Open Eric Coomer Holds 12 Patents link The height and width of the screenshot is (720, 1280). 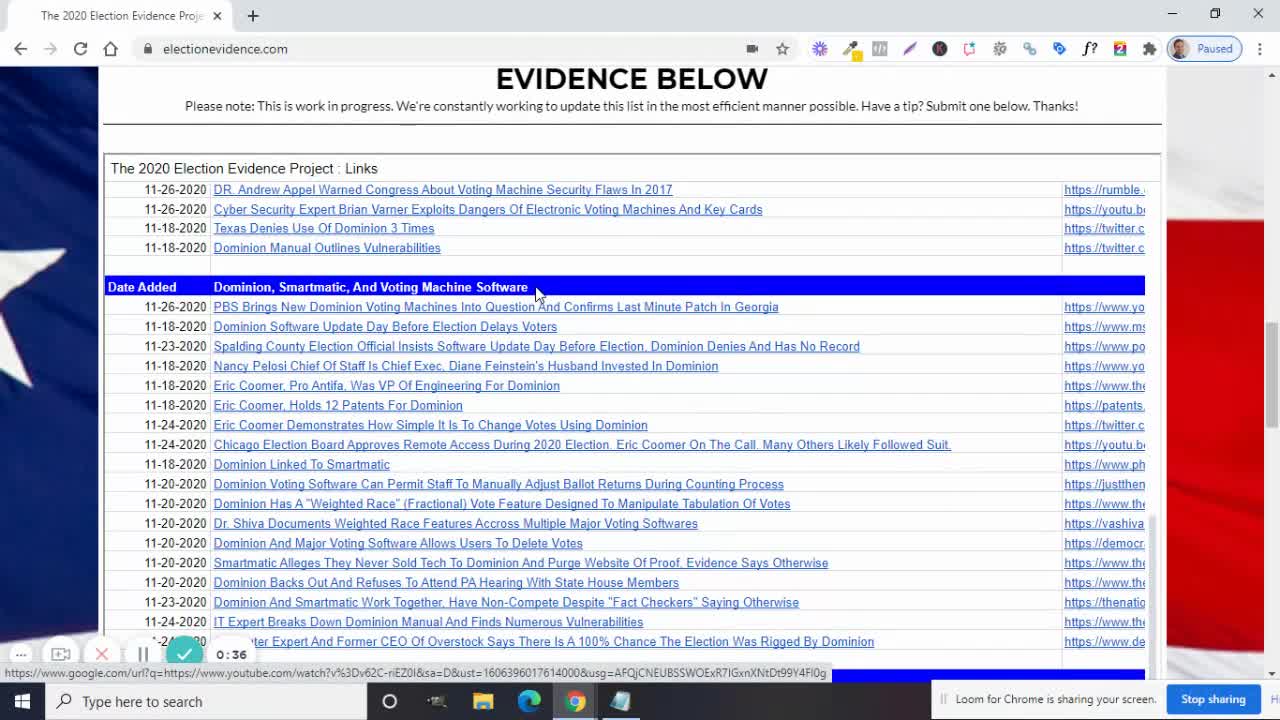(x=338, y=405)
